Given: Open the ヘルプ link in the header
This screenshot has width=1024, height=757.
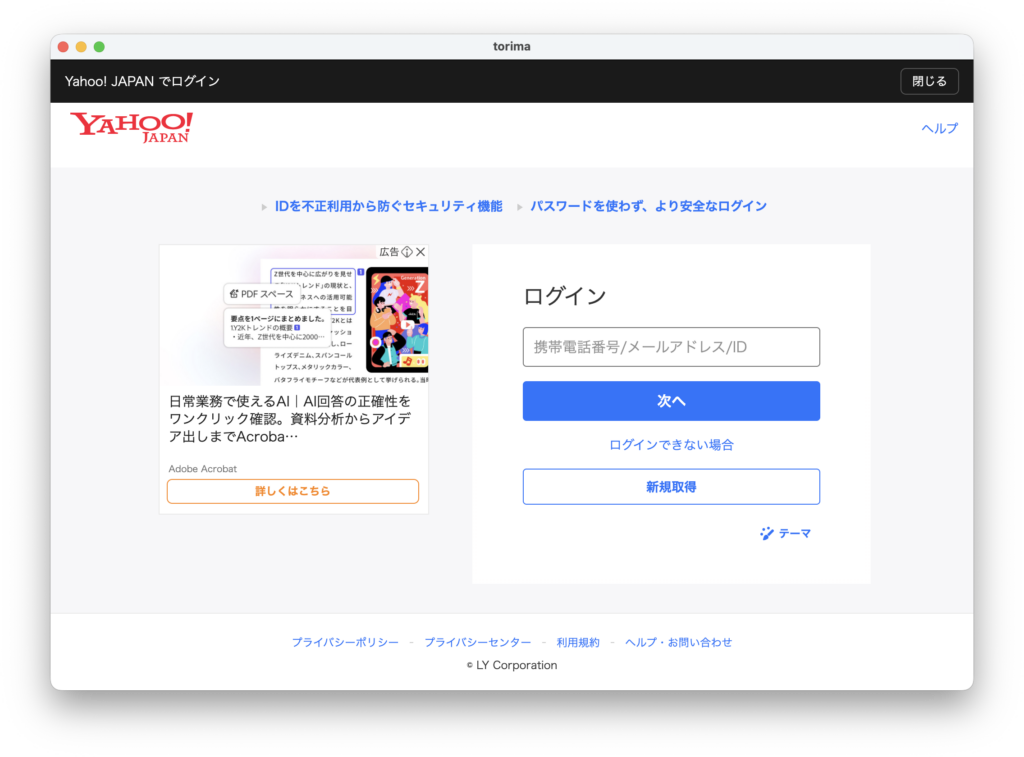Looking at the screenshot, I should coord(939,128).
